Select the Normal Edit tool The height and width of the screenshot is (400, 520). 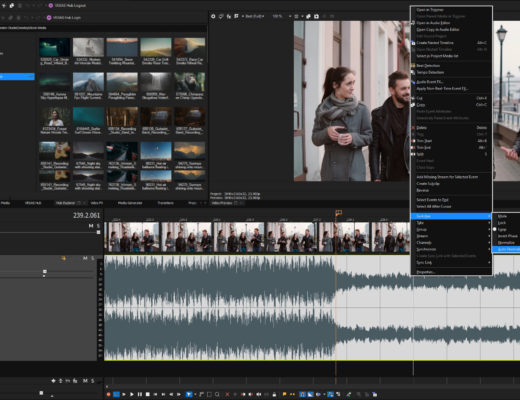[189, 394]
